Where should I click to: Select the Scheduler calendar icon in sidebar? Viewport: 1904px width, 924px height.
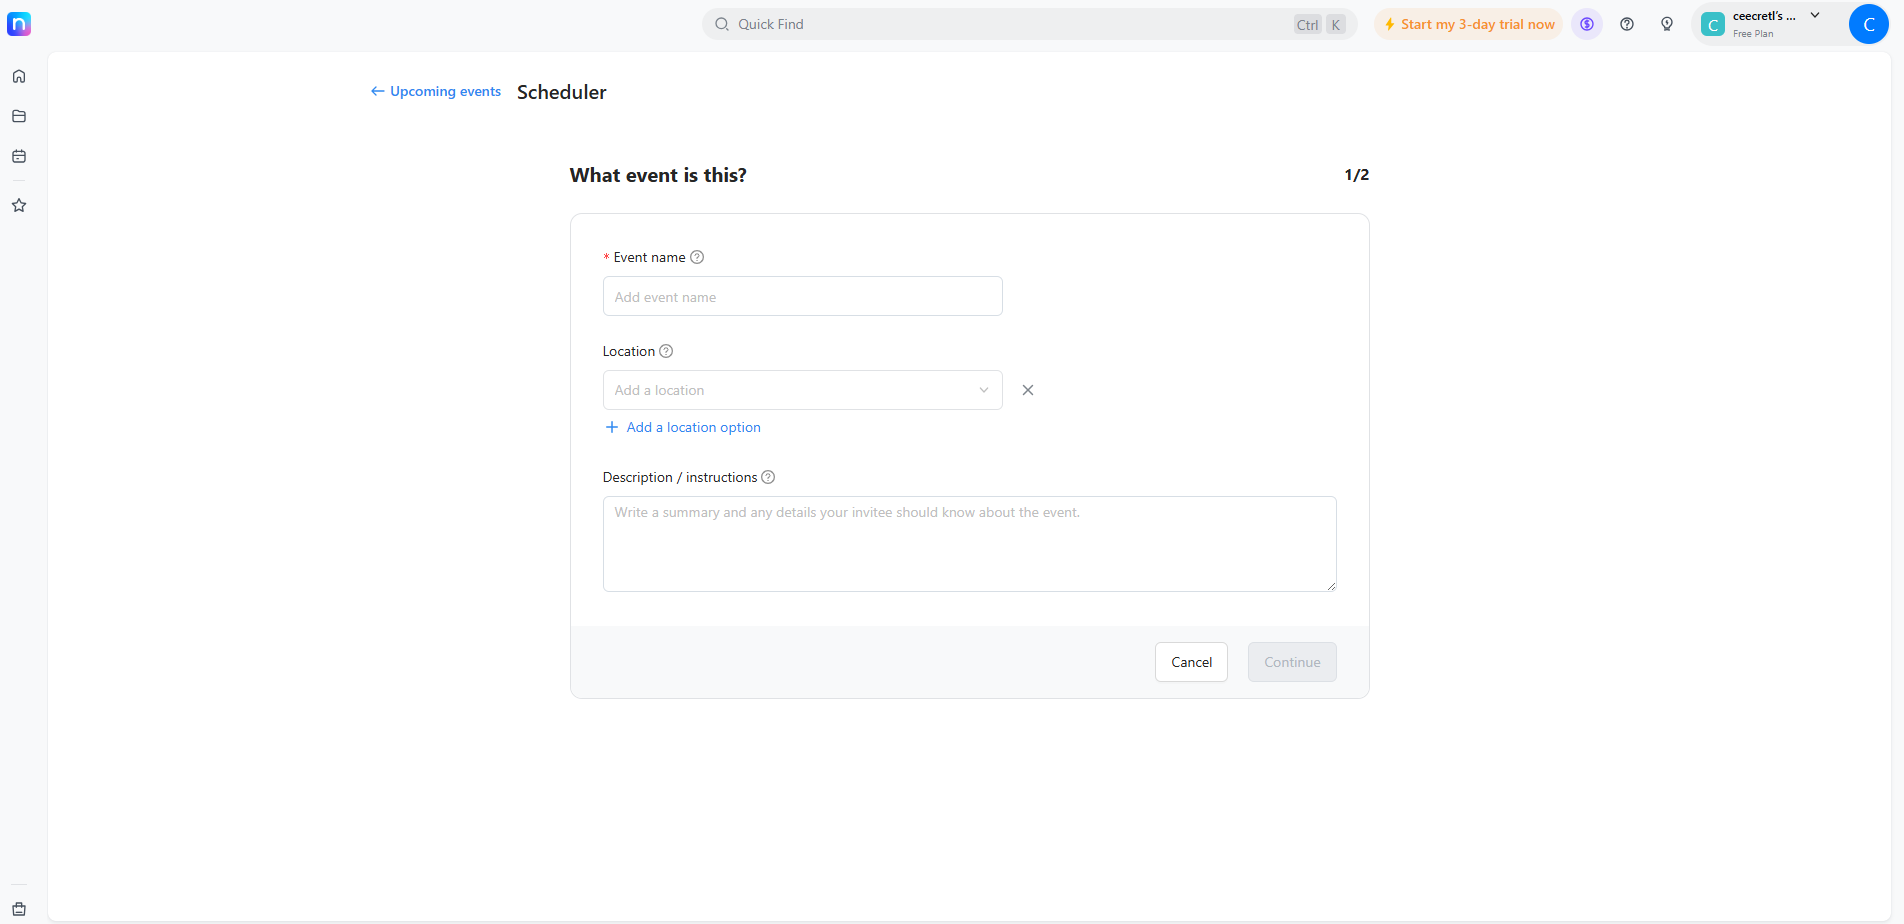[x=19, y=156]
